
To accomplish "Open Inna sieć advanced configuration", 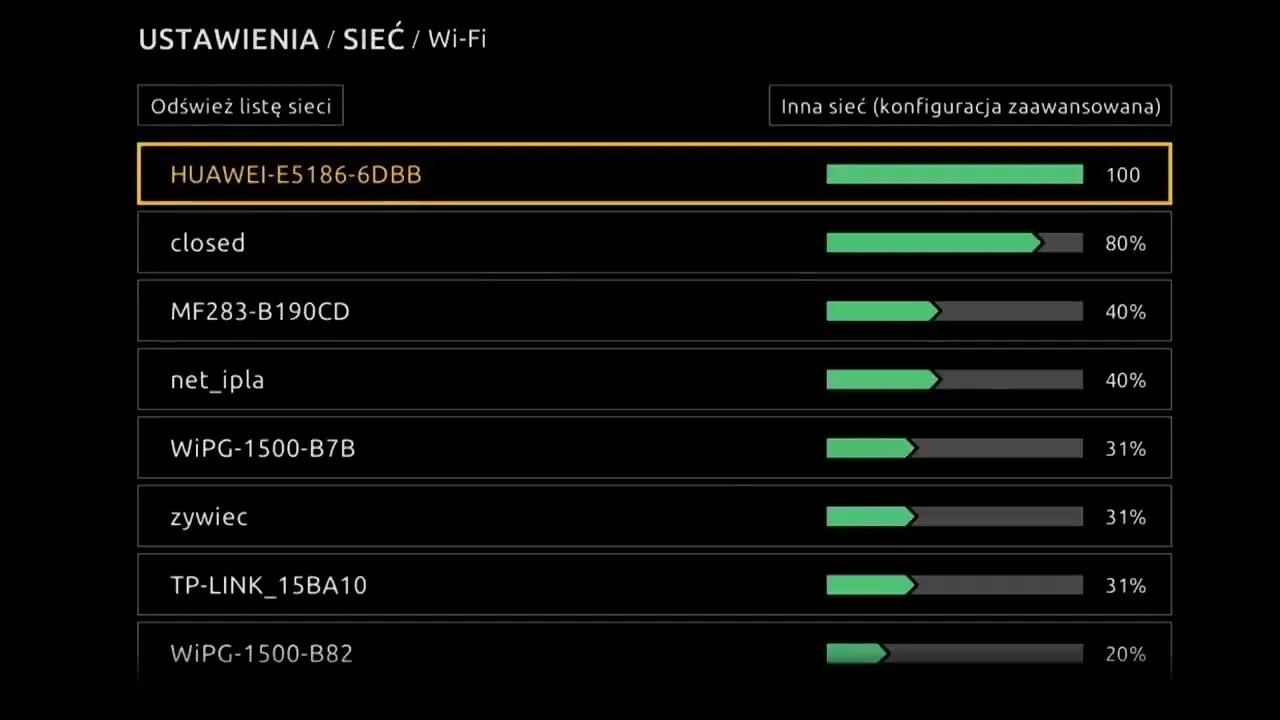I will pyautogui.click(x=970, y=106).
